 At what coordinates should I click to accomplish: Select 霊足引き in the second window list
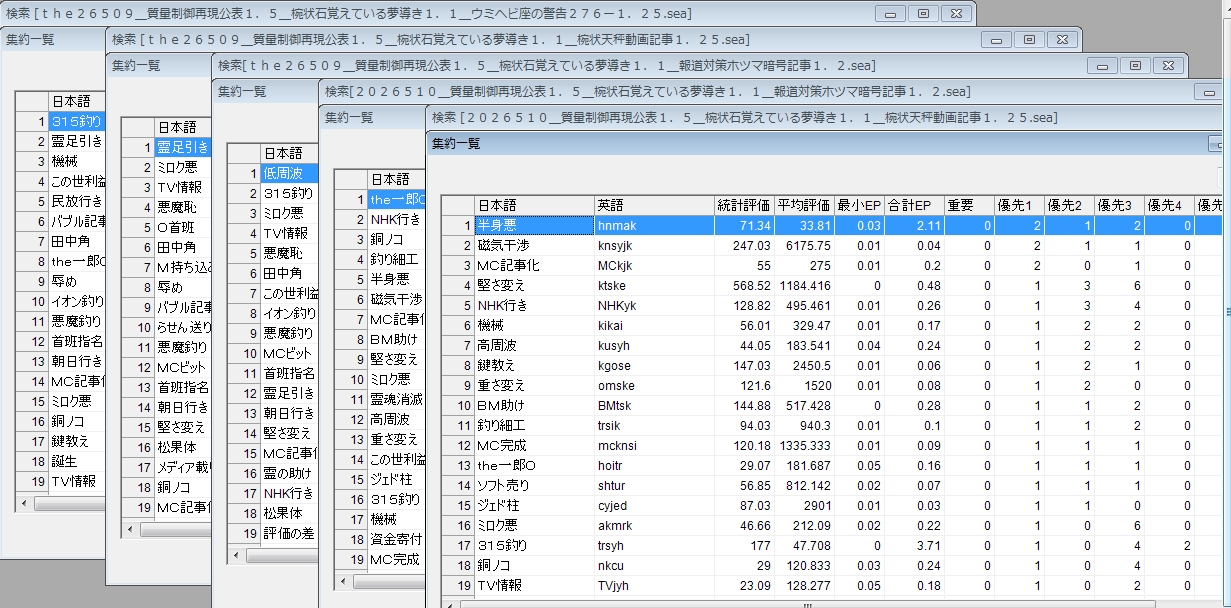coord(182,147)
